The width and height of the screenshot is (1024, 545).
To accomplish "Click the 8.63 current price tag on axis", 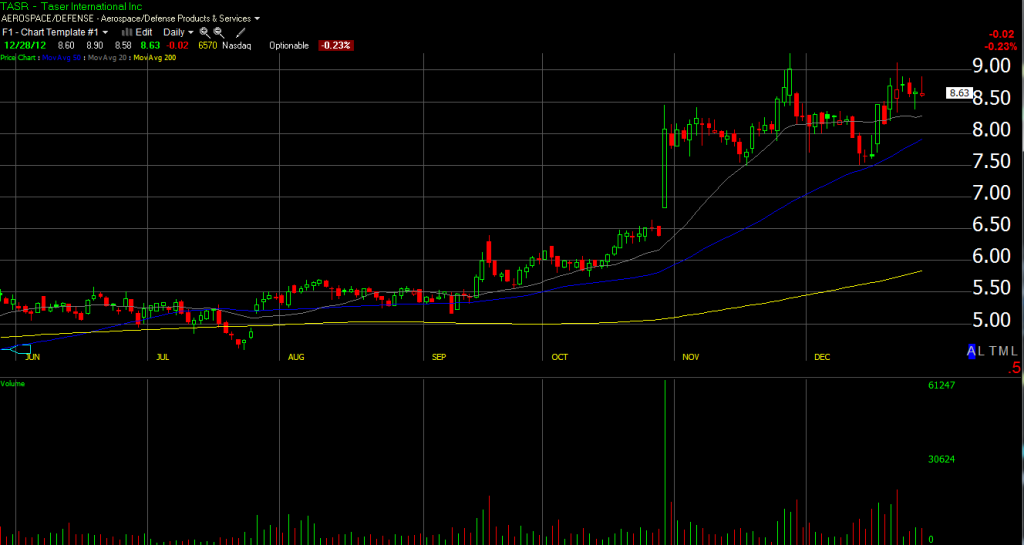I will pos(959,93).
